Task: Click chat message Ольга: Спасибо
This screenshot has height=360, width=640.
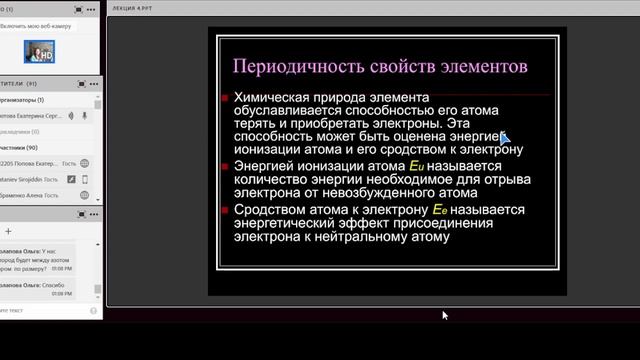Action: [x=38, y=289]
